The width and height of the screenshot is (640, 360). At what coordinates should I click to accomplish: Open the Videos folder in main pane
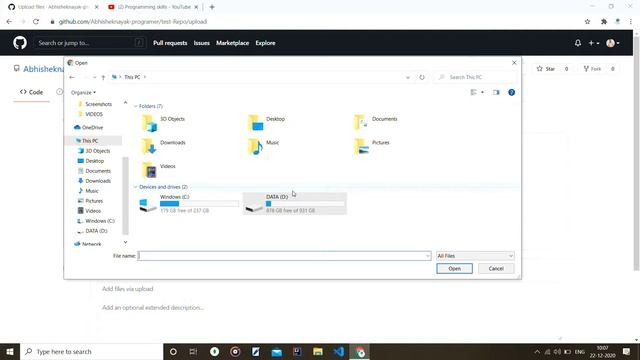[x=159, y=170]
